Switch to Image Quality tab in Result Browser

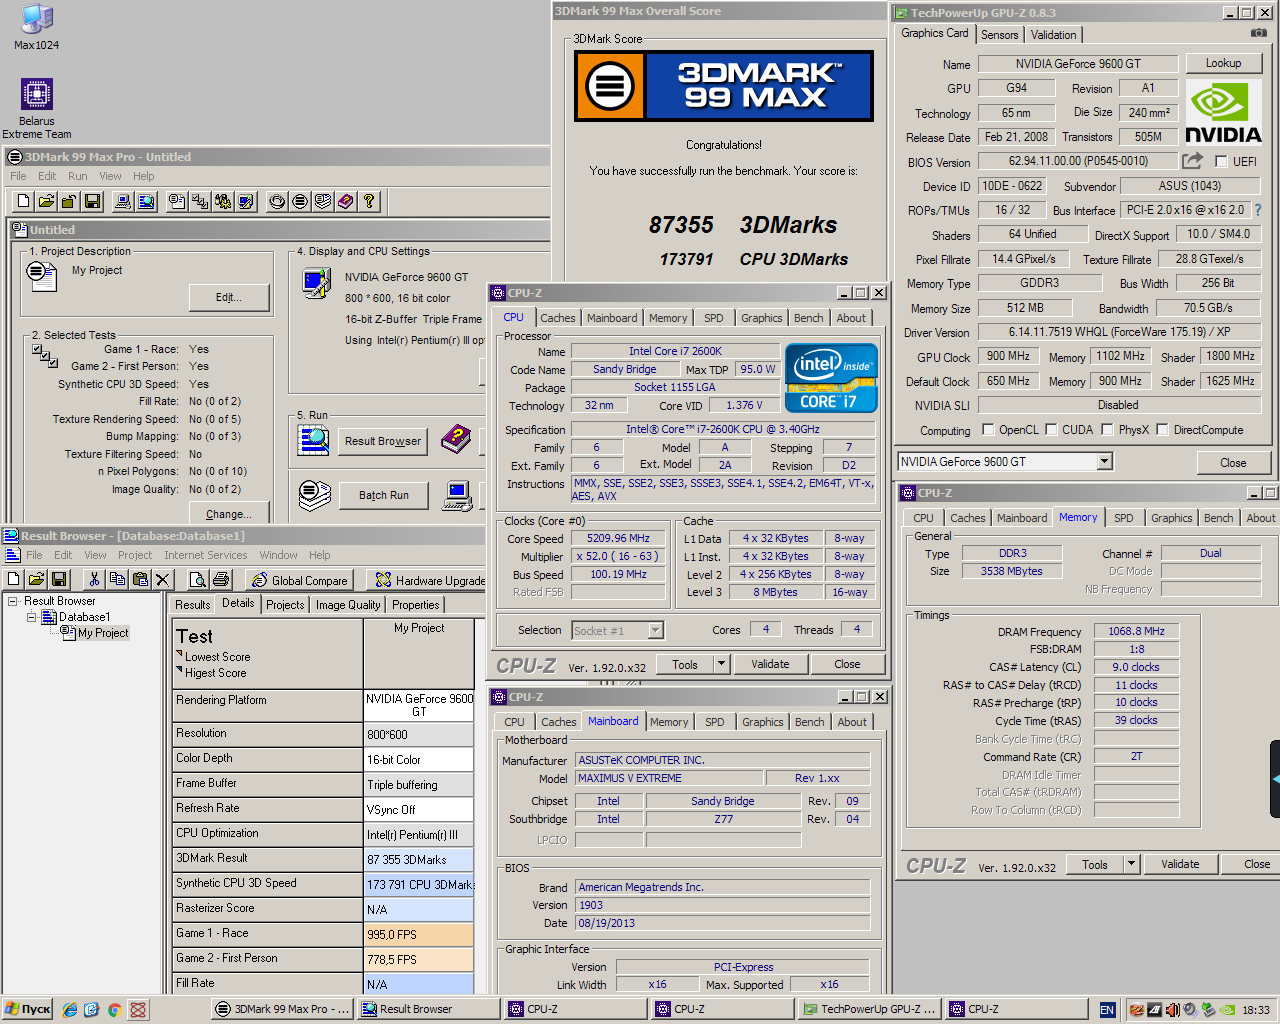coord(348,605)
